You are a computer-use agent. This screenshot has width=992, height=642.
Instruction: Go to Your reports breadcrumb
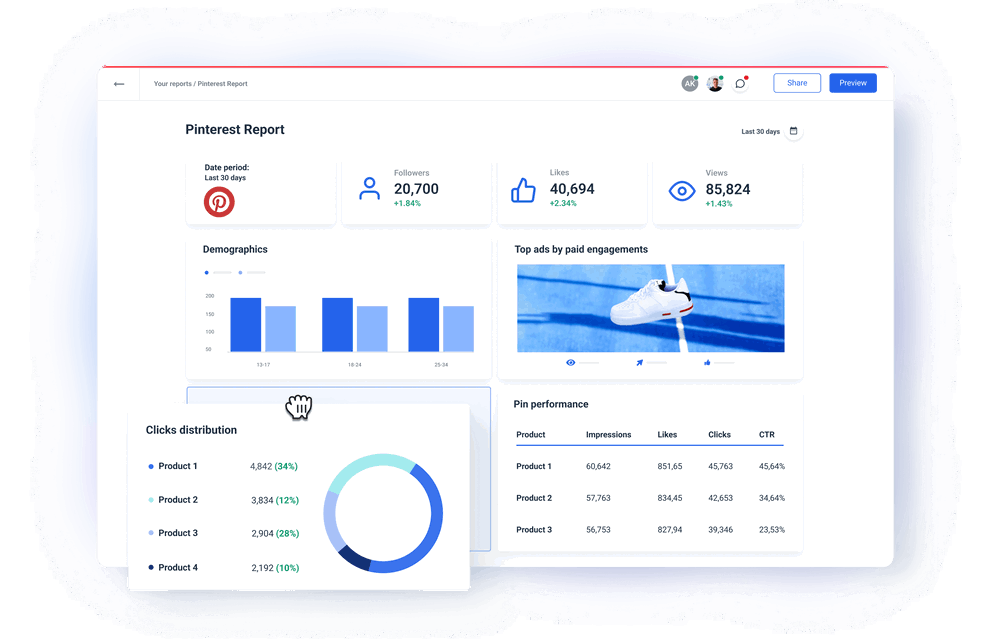pyautogui.click(x=172, y=84)
